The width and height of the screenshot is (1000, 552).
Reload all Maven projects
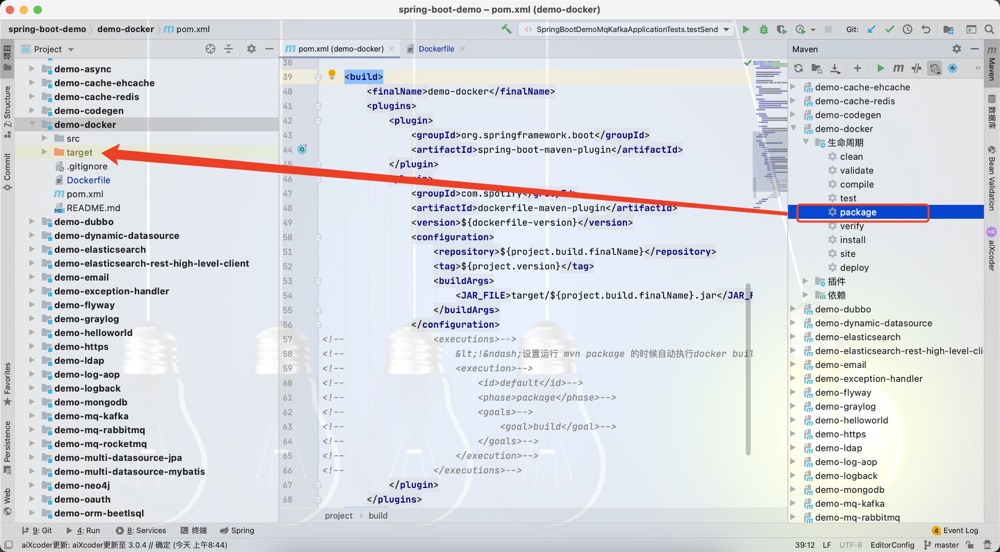798,68
